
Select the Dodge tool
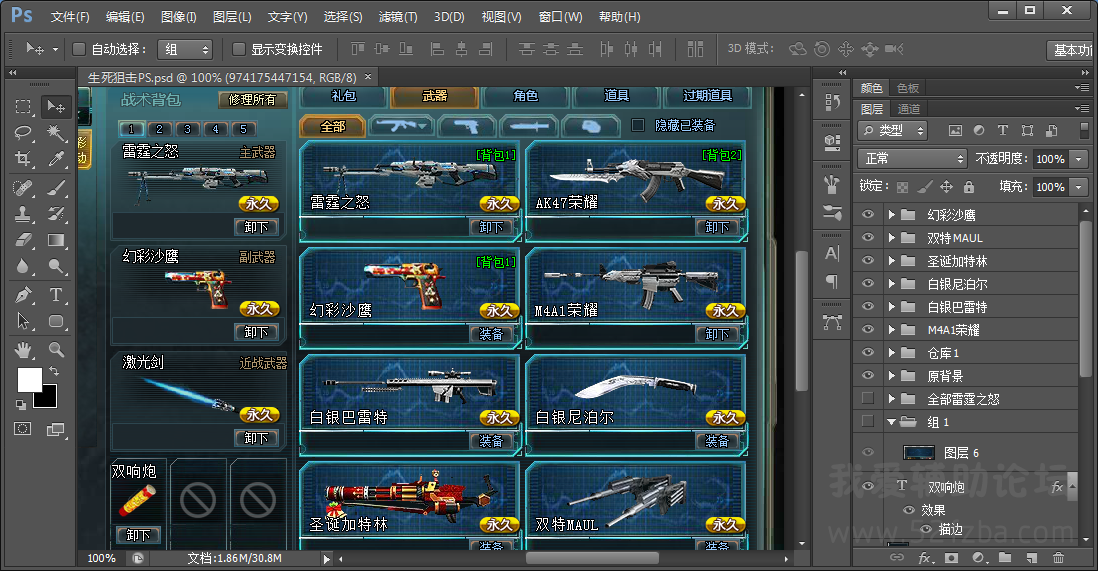click(55, 266)
